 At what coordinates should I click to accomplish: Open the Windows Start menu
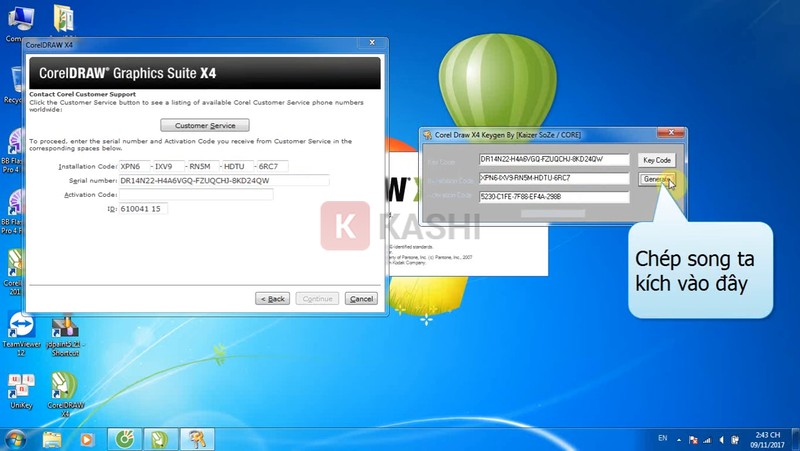point(14,439)
